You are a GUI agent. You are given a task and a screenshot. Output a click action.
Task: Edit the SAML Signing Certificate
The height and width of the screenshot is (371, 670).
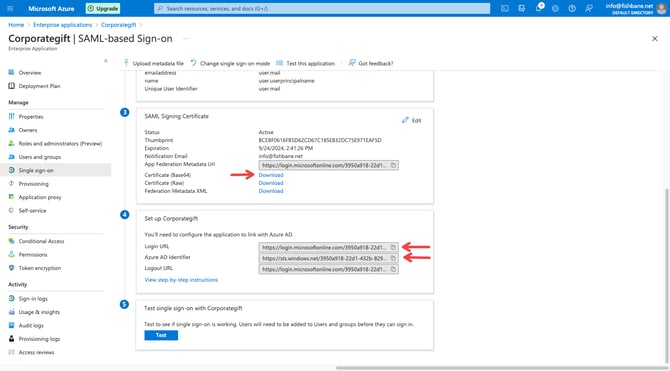pos(411,121)
